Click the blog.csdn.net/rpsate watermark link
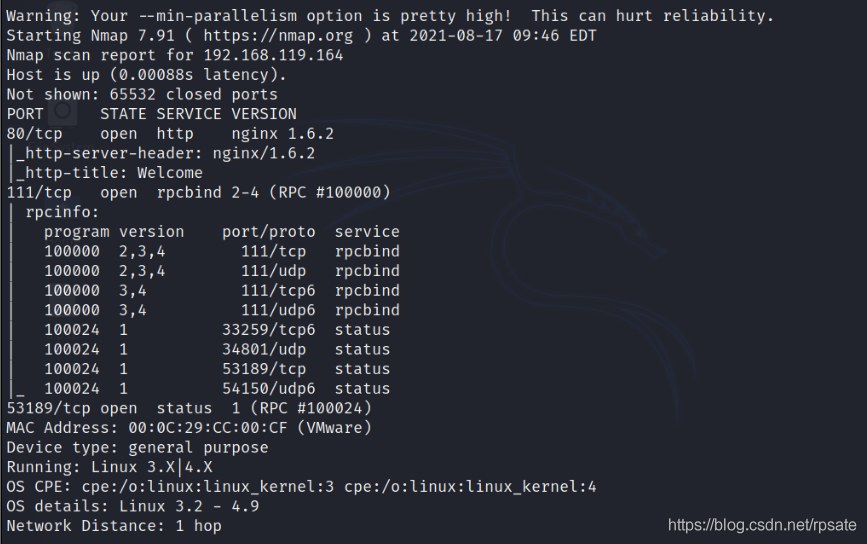This screenshot has width=867, height=544. [762, 525]
